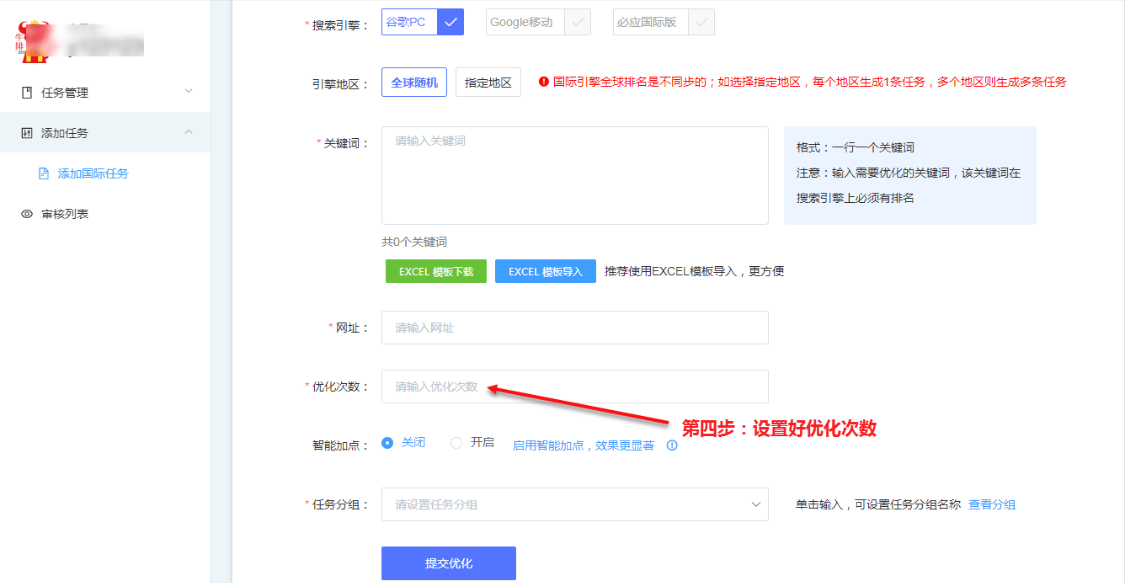1125x583 pixels.
Task: Click the green EXCEL 模板下载 button
Action: (436, 272)
